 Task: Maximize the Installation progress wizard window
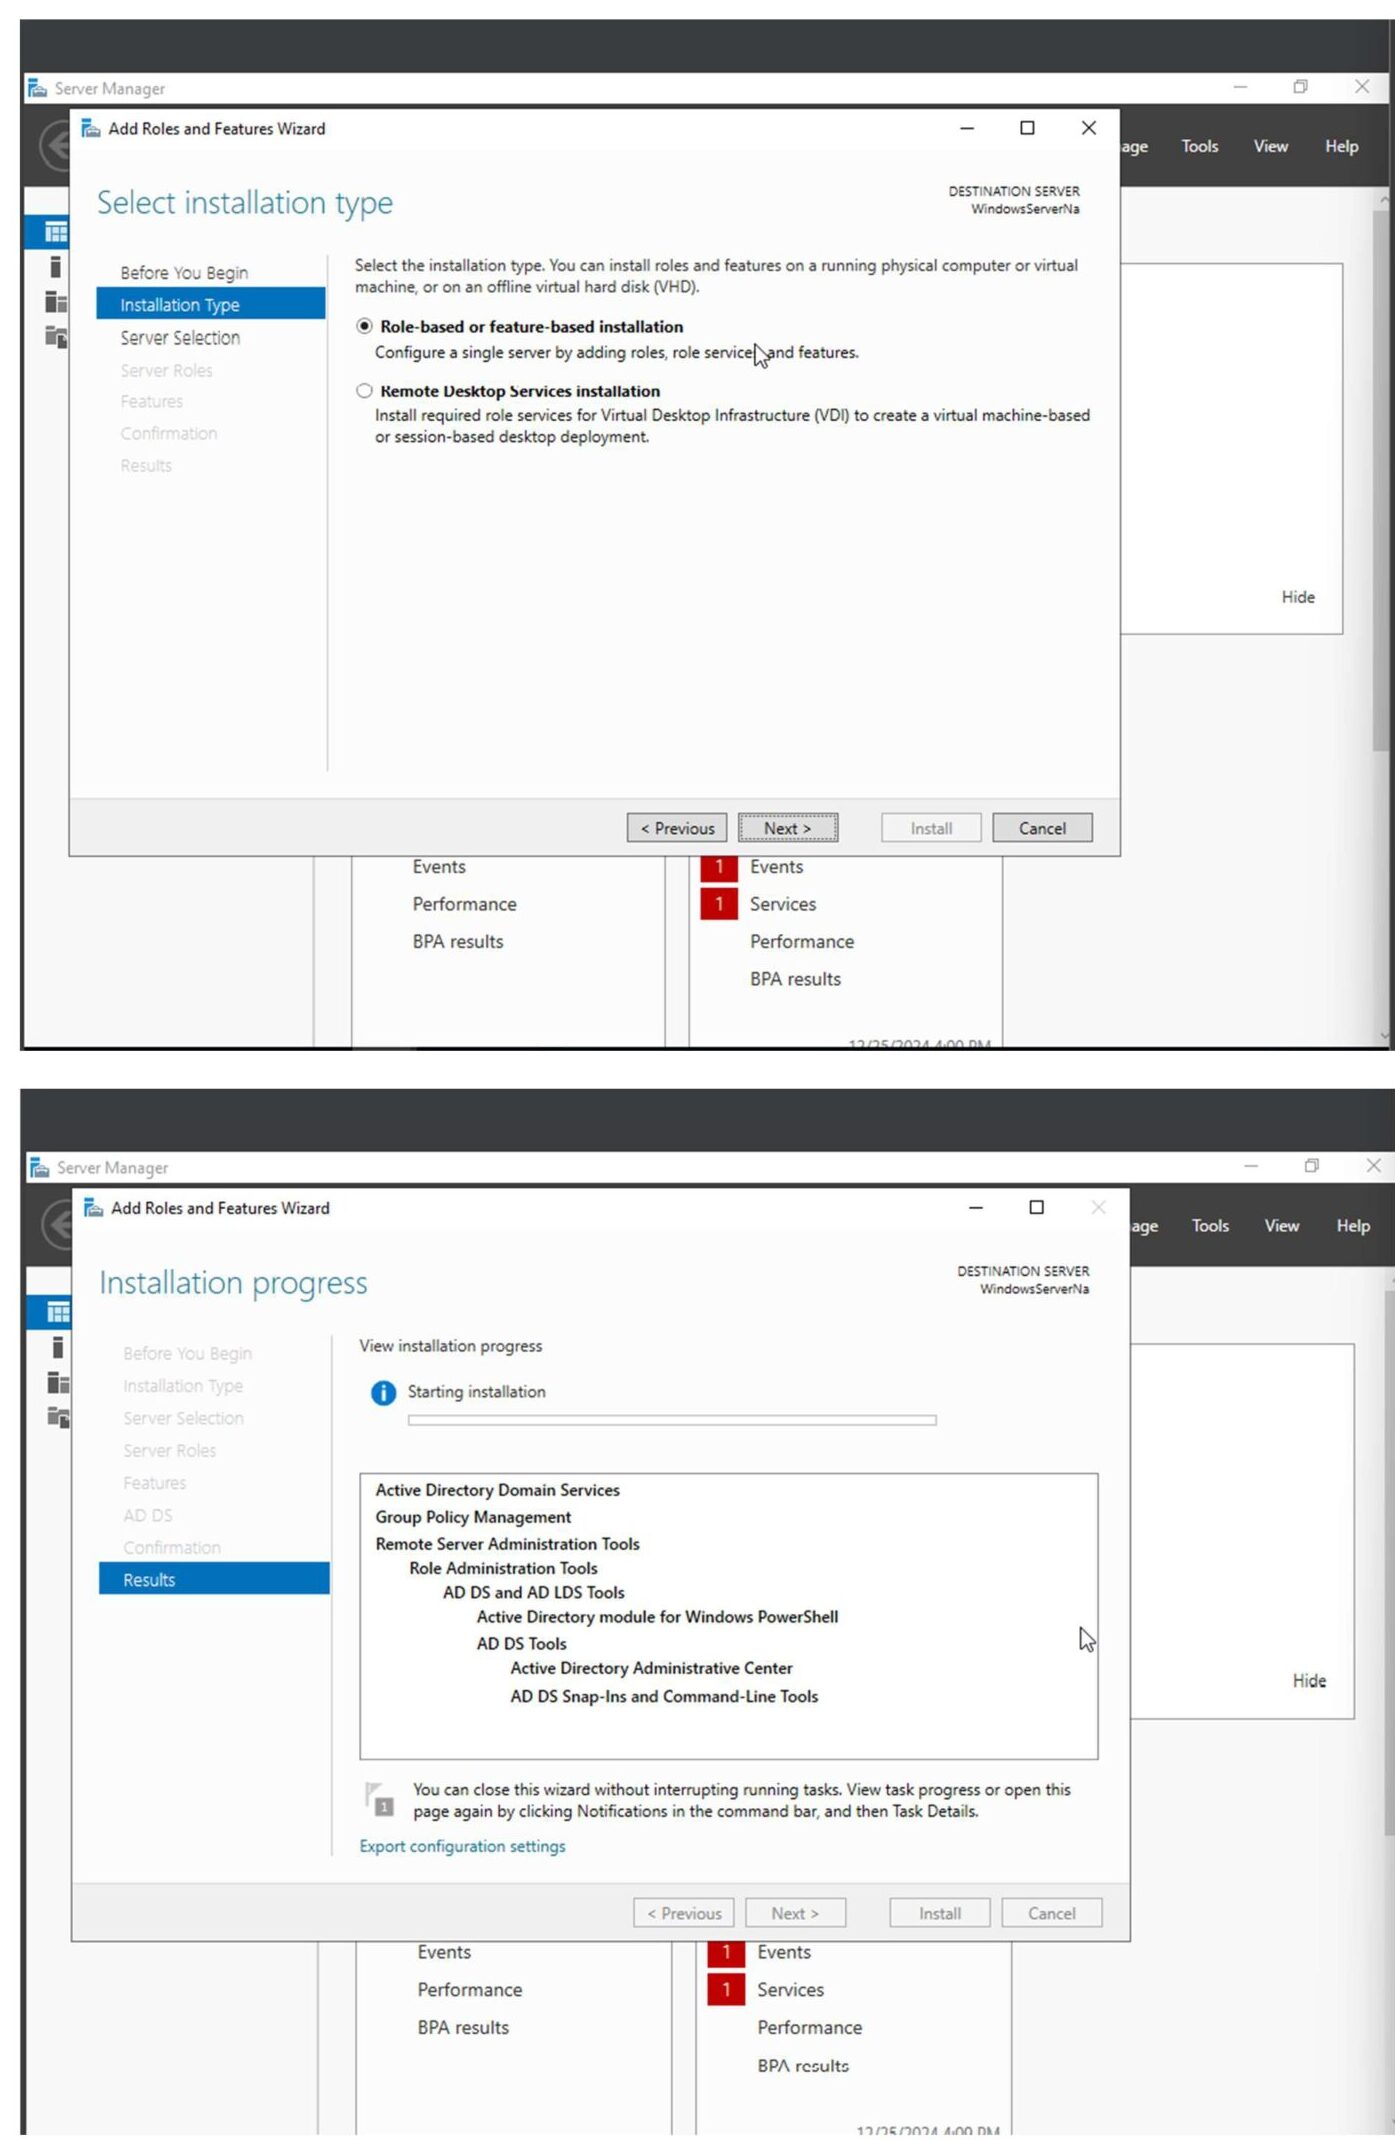1037,1207
